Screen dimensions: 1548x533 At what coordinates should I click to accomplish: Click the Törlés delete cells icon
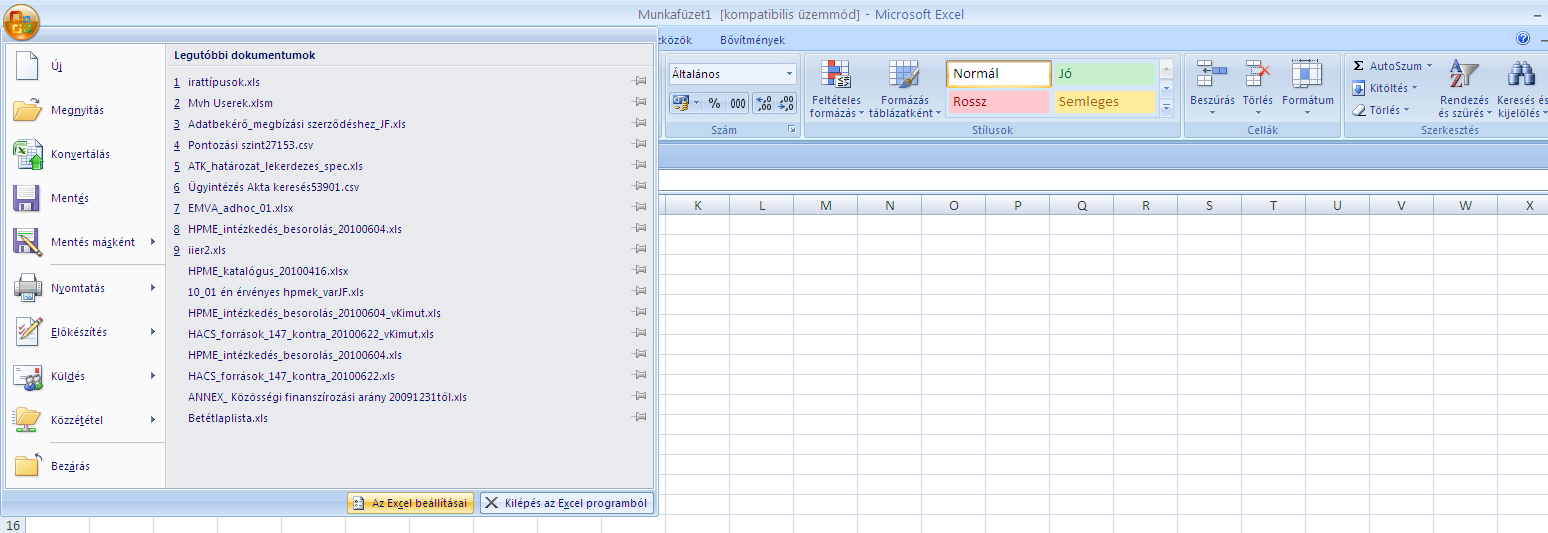coord(1257,74)
